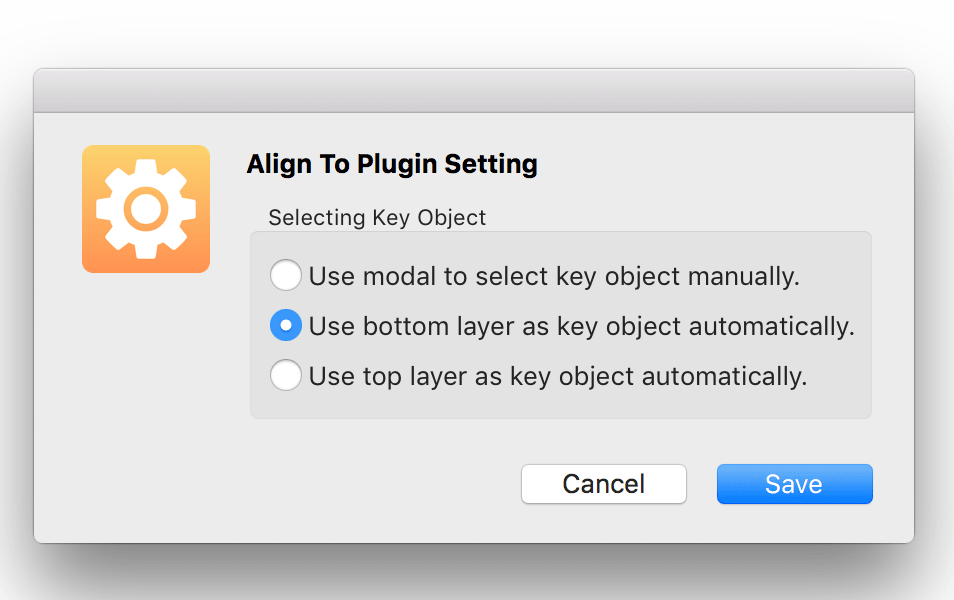Click the 'Align To Plugin Setting' title
The height and width of the screenshot is (600, 954).
[392, 164]
